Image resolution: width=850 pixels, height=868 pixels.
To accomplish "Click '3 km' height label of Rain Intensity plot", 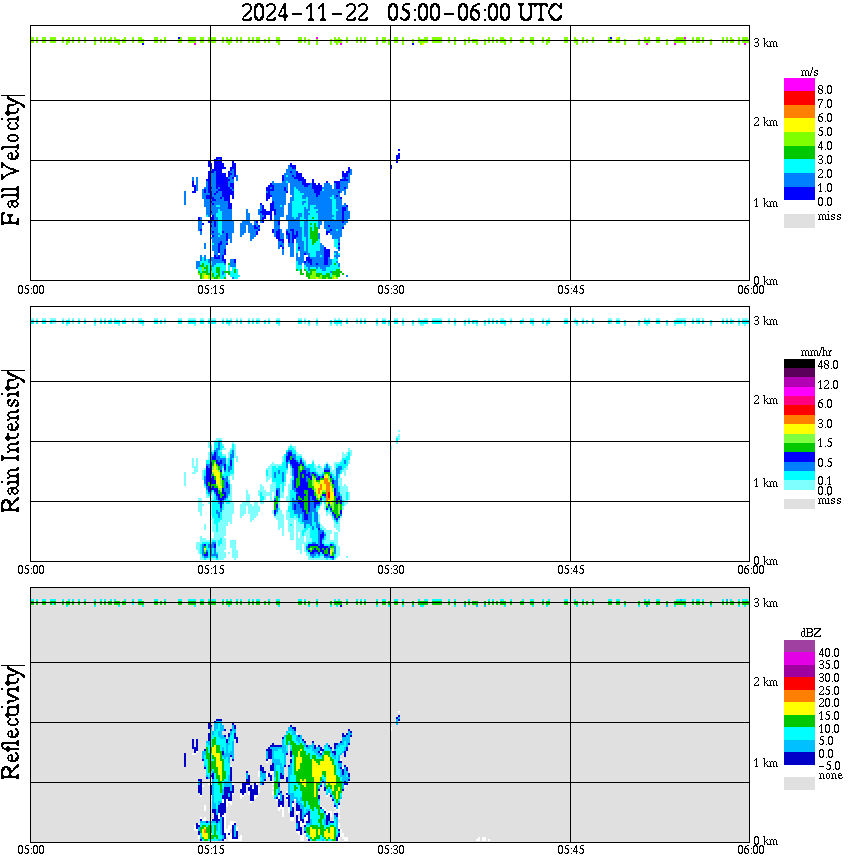I will (x=765, y=321).
